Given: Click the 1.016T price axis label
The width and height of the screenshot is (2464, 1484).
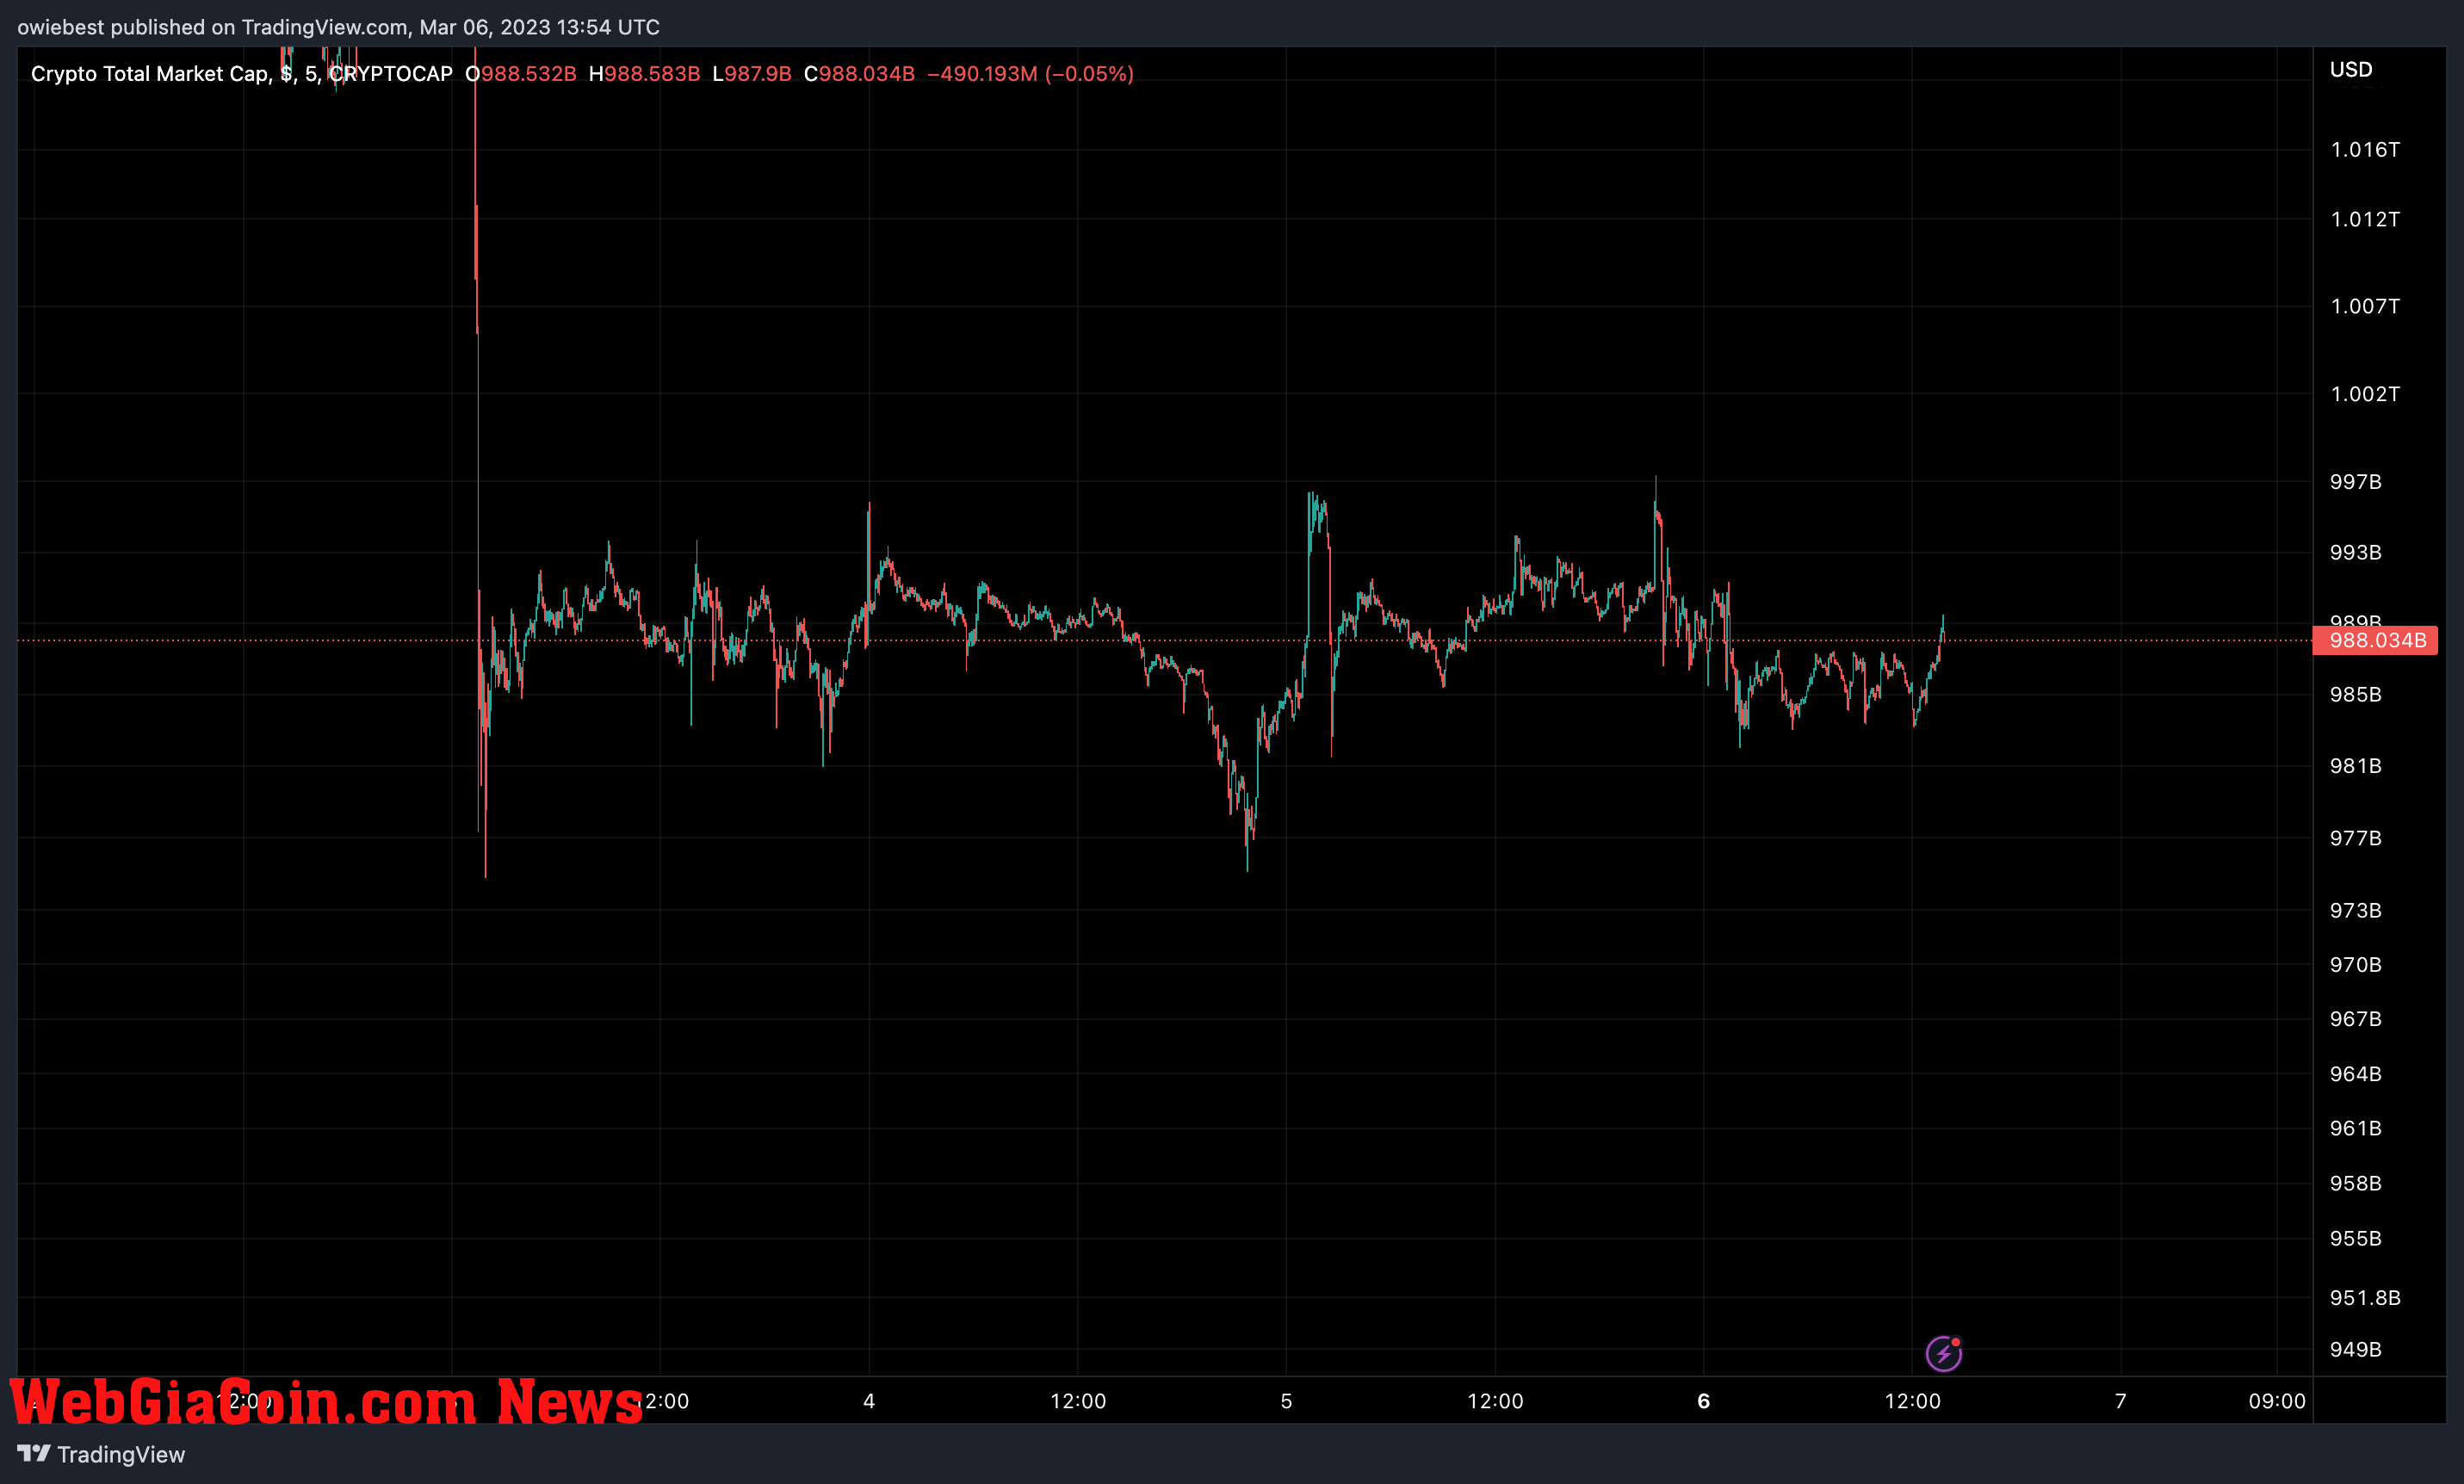Looking at the screenshot, I should tap(2364, 150).
